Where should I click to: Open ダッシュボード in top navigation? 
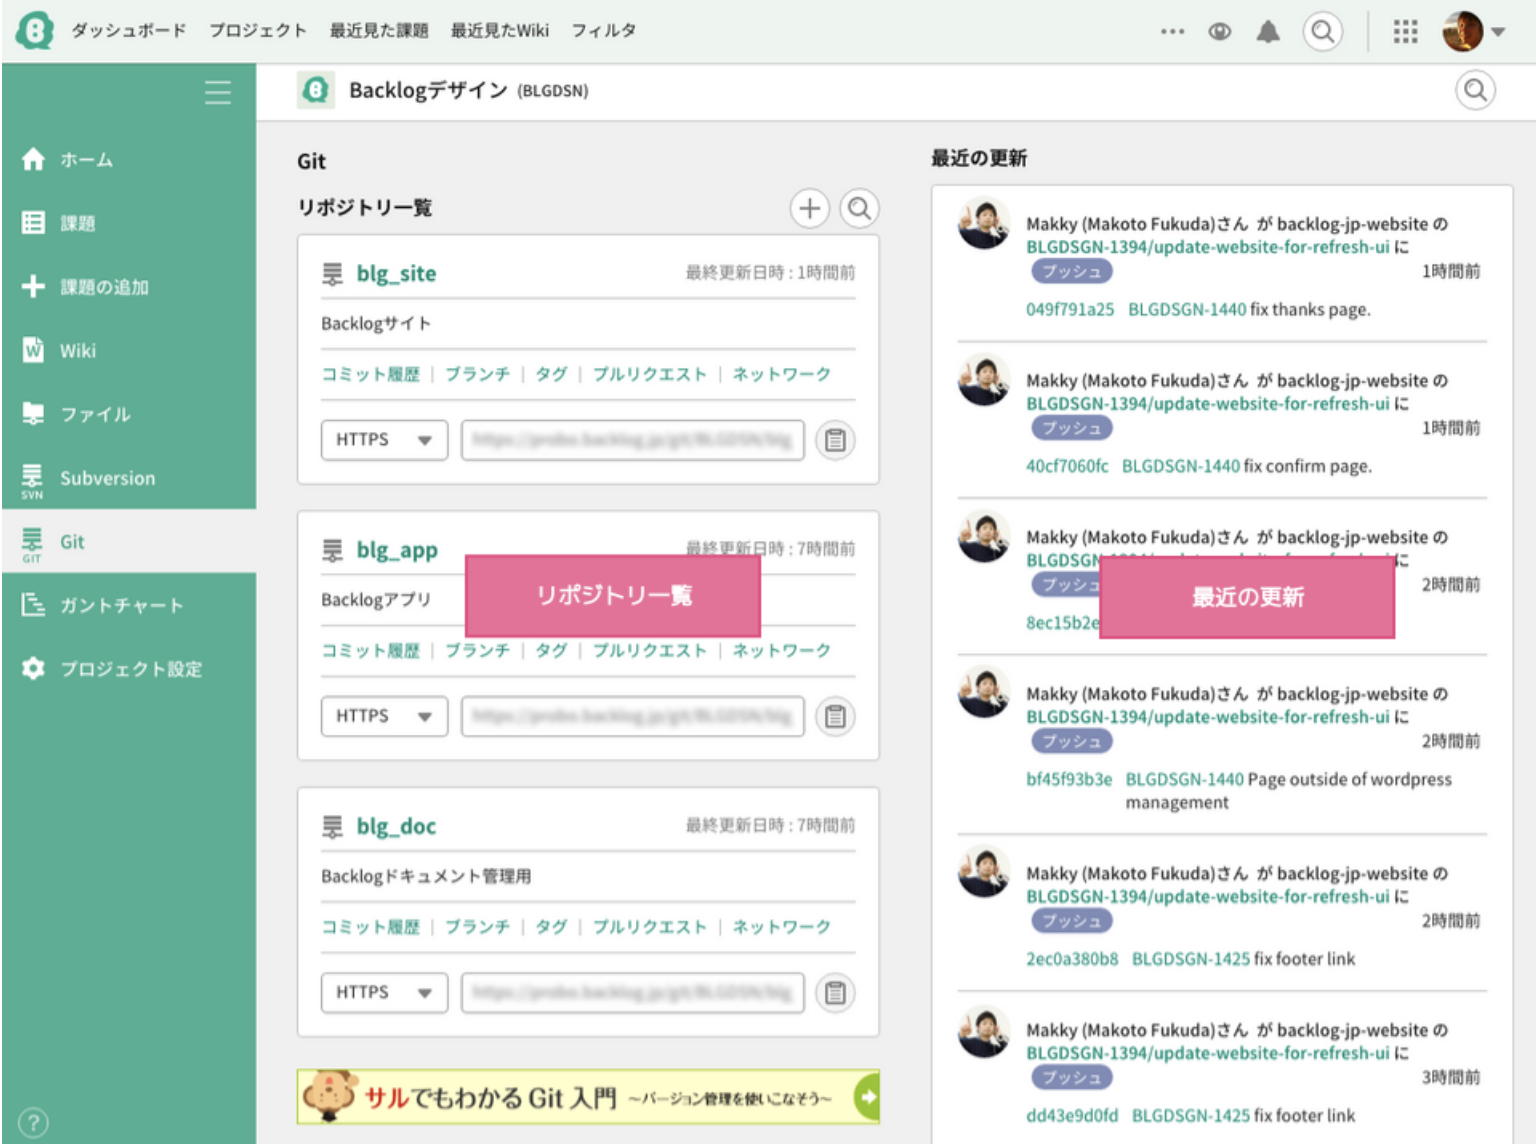pyautogui.click(x=129, y=30)
